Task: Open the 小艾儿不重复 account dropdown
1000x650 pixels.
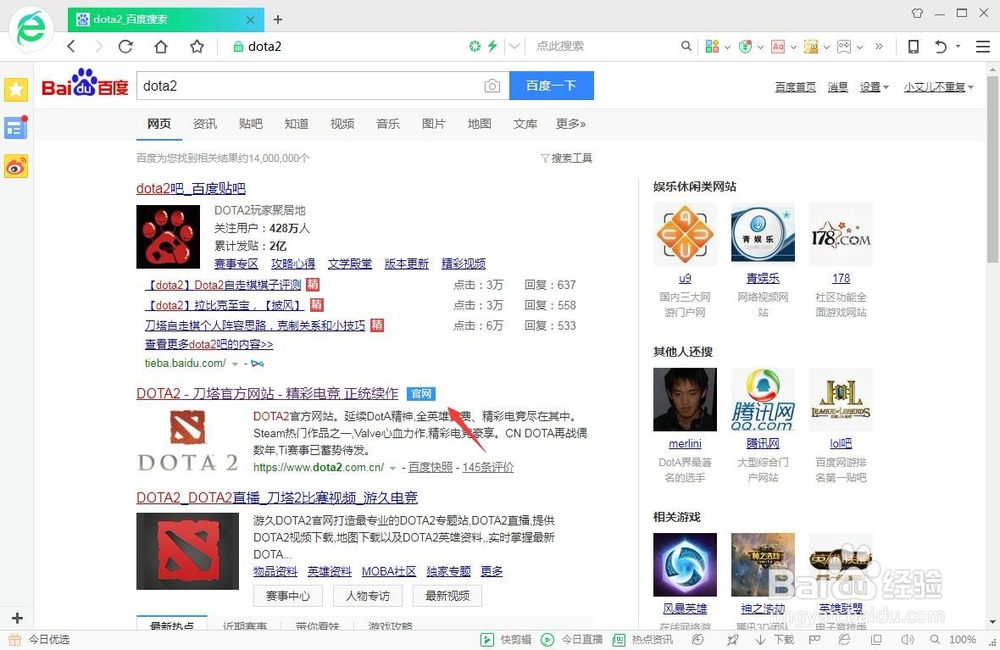Action: point(939,87)
